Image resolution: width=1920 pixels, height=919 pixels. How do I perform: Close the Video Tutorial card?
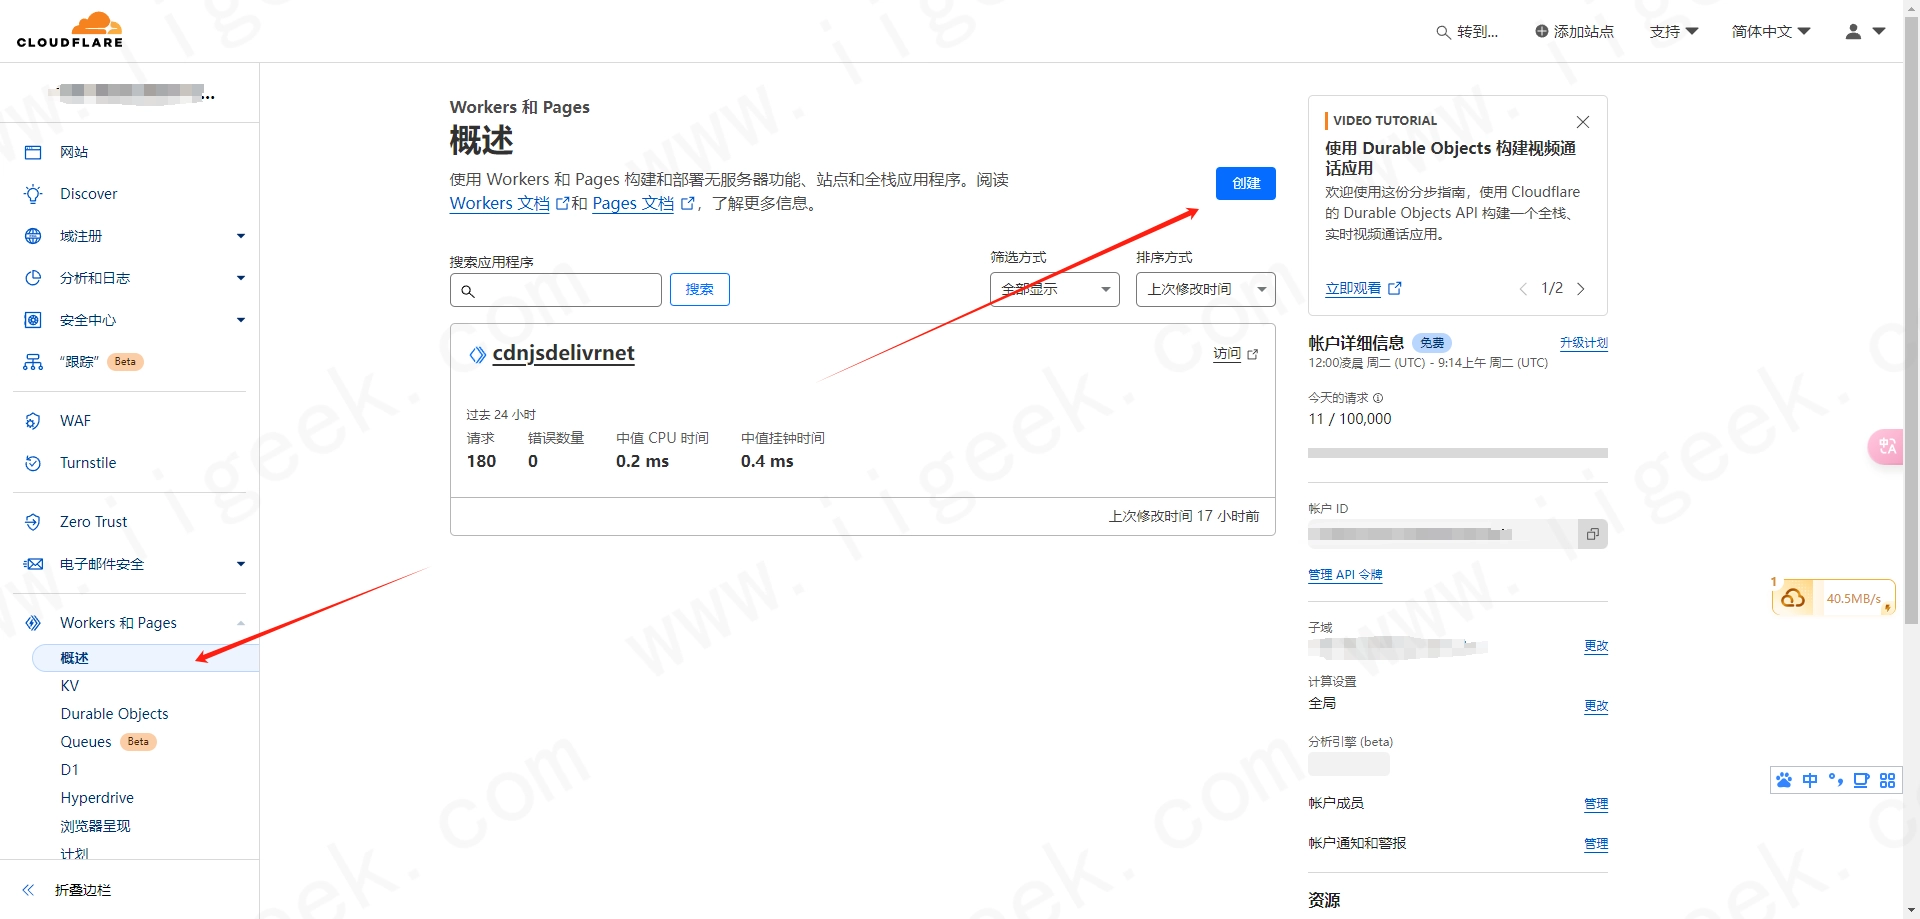coord(1583,122)
